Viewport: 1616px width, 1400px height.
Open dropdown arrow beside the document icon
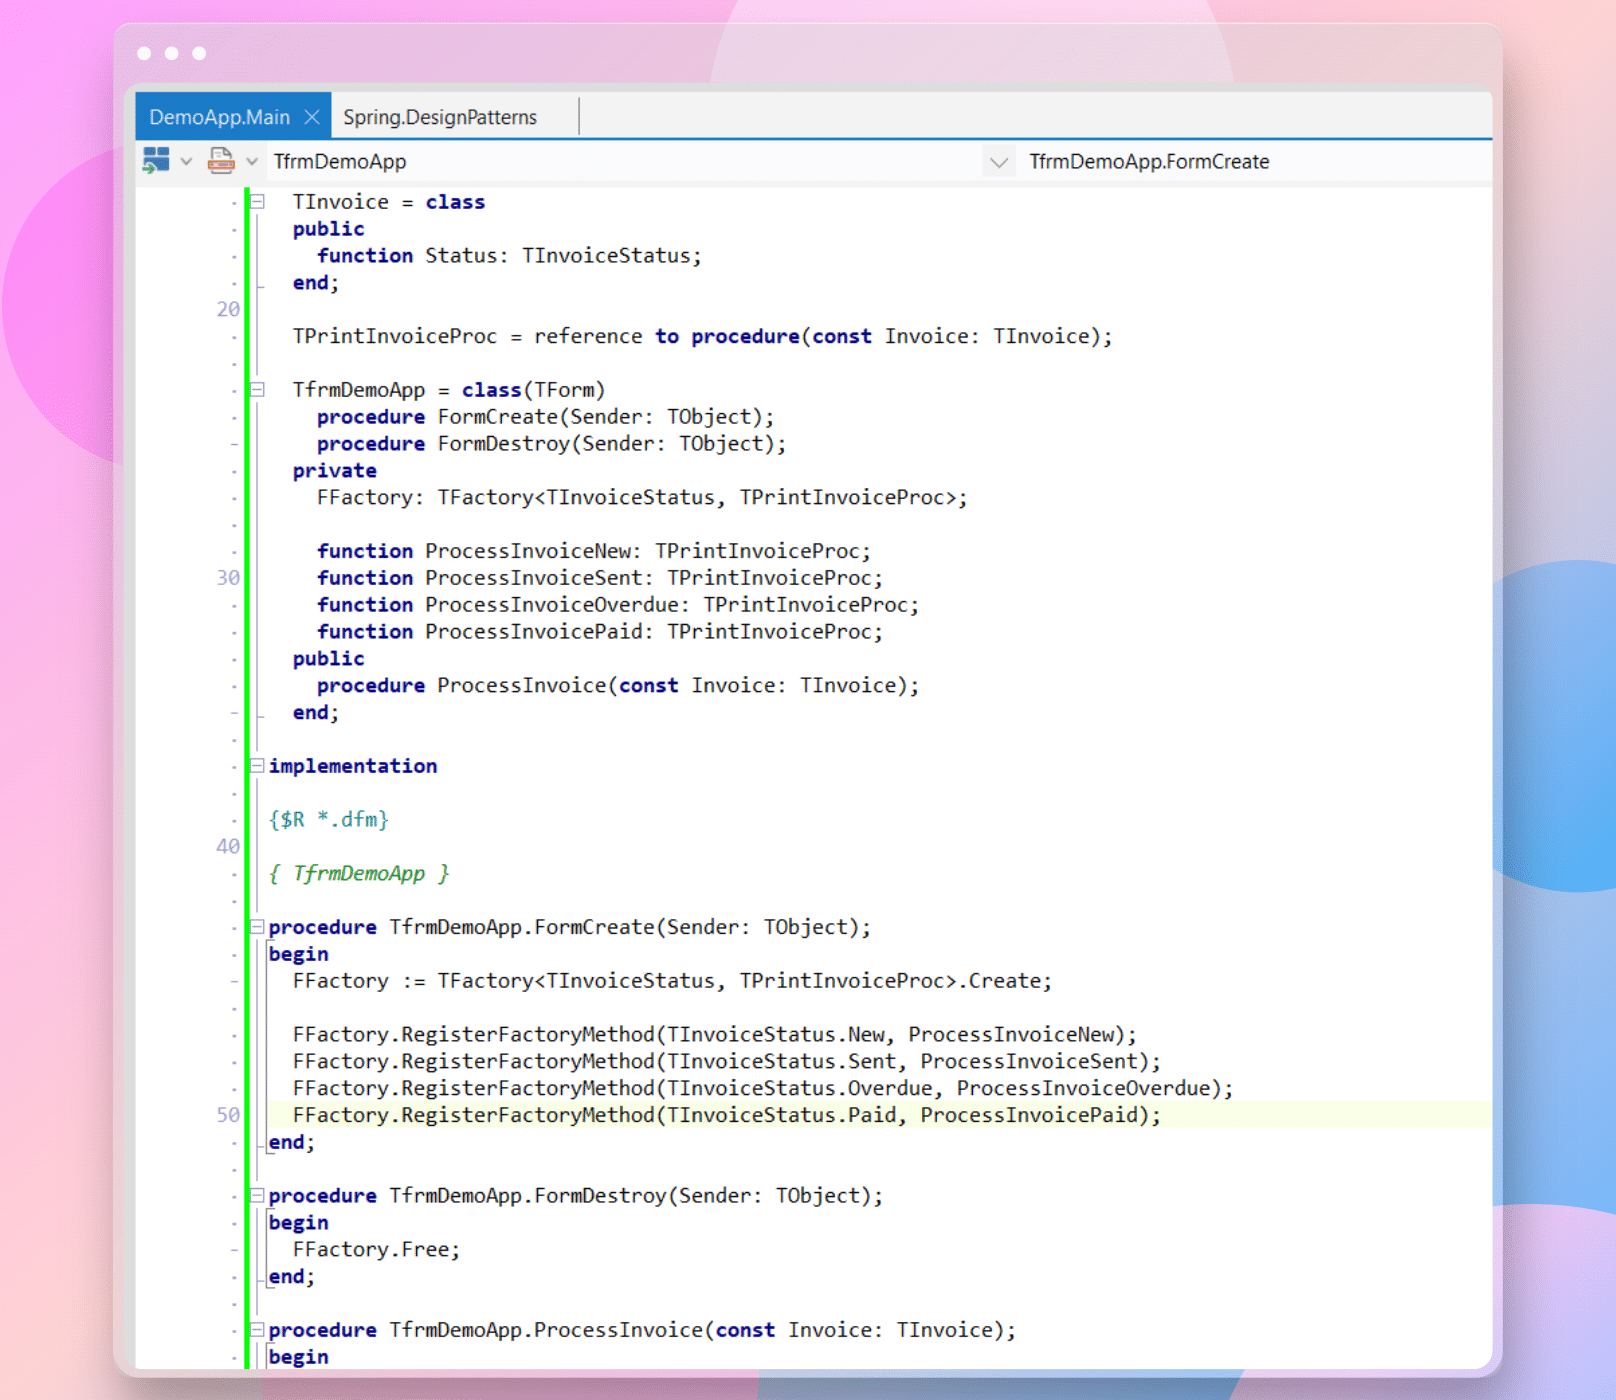tap(252, 161)
